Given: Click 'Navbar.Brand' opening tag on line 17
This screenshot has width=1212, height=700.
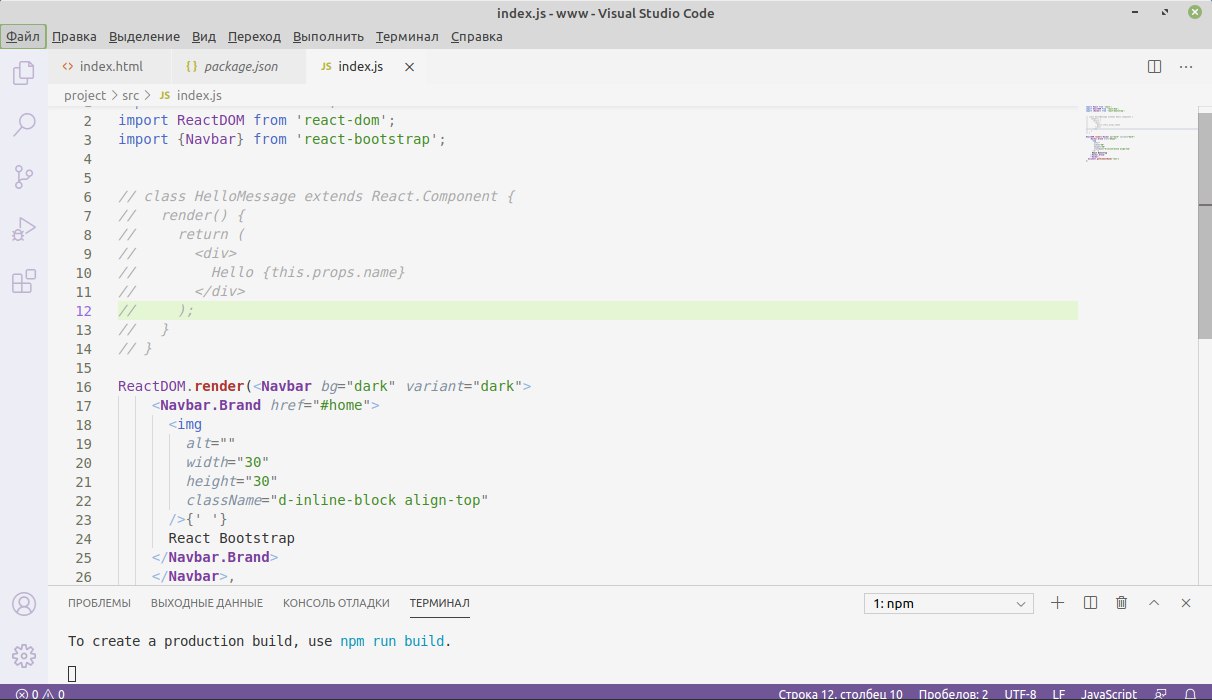Looking at the screenshot, I should click(211, 405).
